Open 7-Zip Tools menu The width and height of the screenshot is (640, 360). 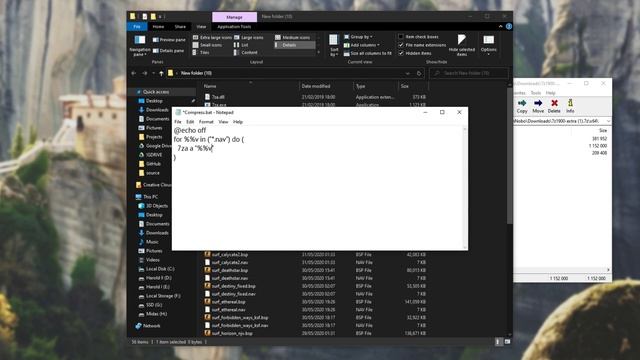pos(536,93)
